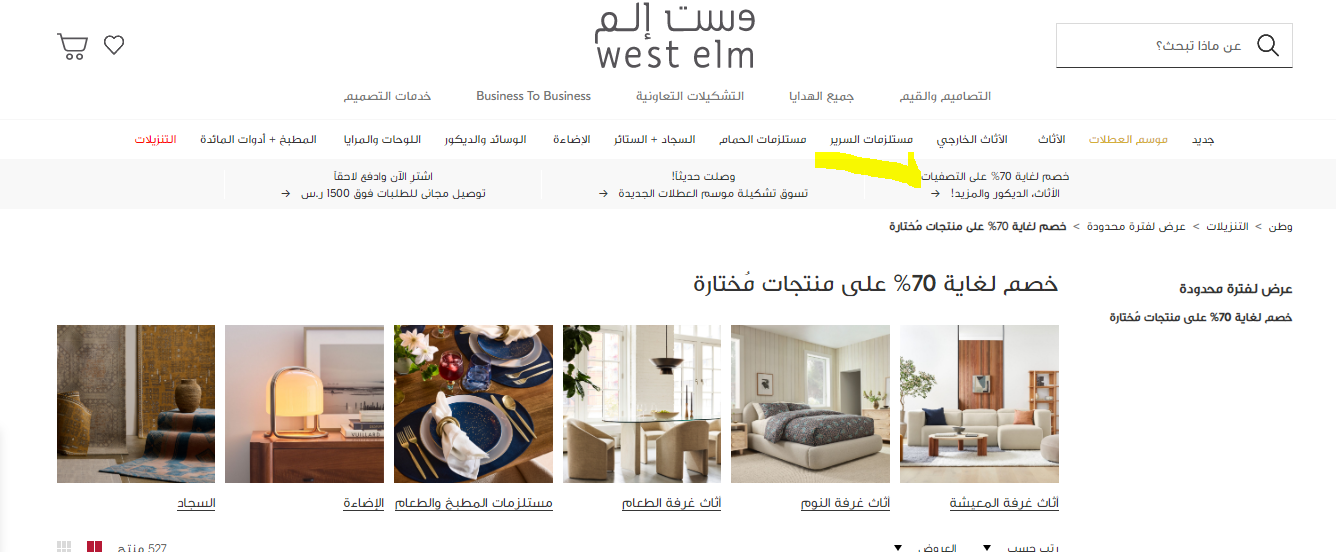Screen dimensions: 1336x552
Task: Switch to the small grid view icon
Action: [64, 547]
